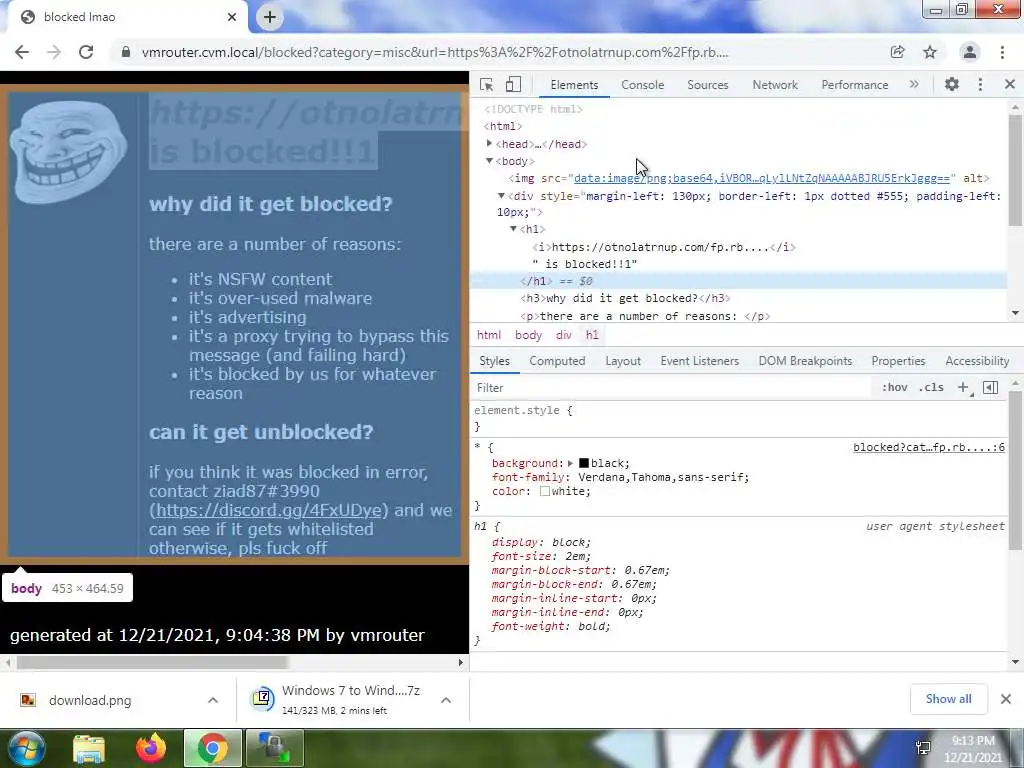
Task: Collapse the div style node
Action: point(501,196)
